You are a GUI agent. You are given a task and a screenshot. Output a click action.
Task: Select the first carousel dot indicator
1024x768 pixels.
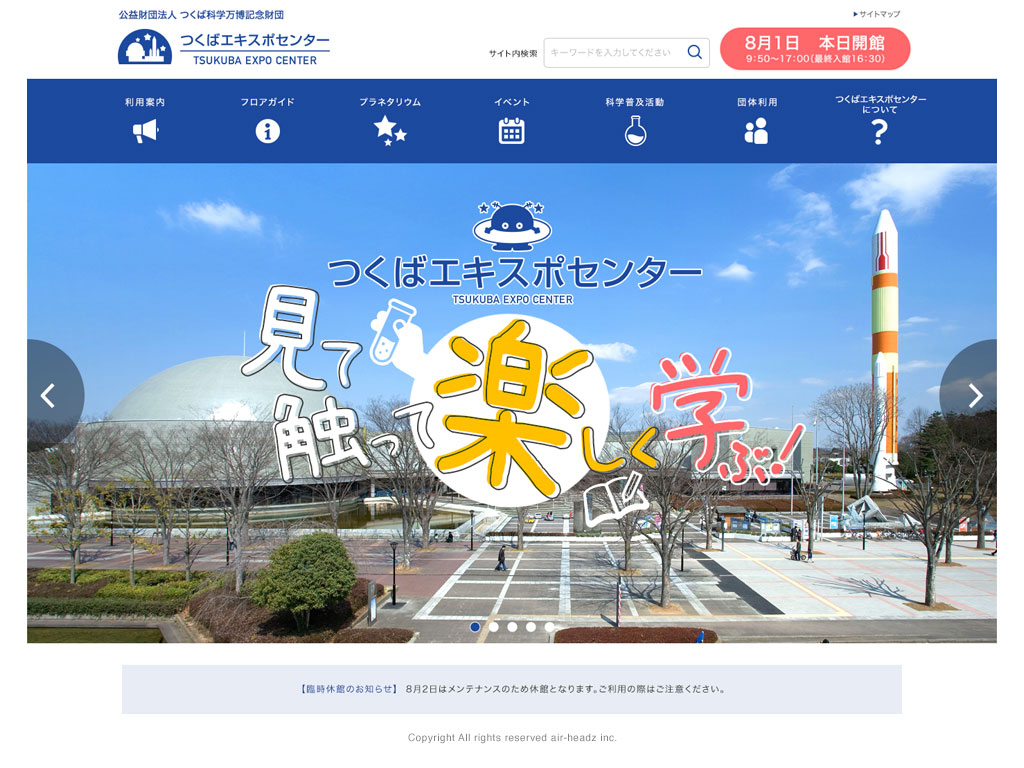(x=475, y=627)
